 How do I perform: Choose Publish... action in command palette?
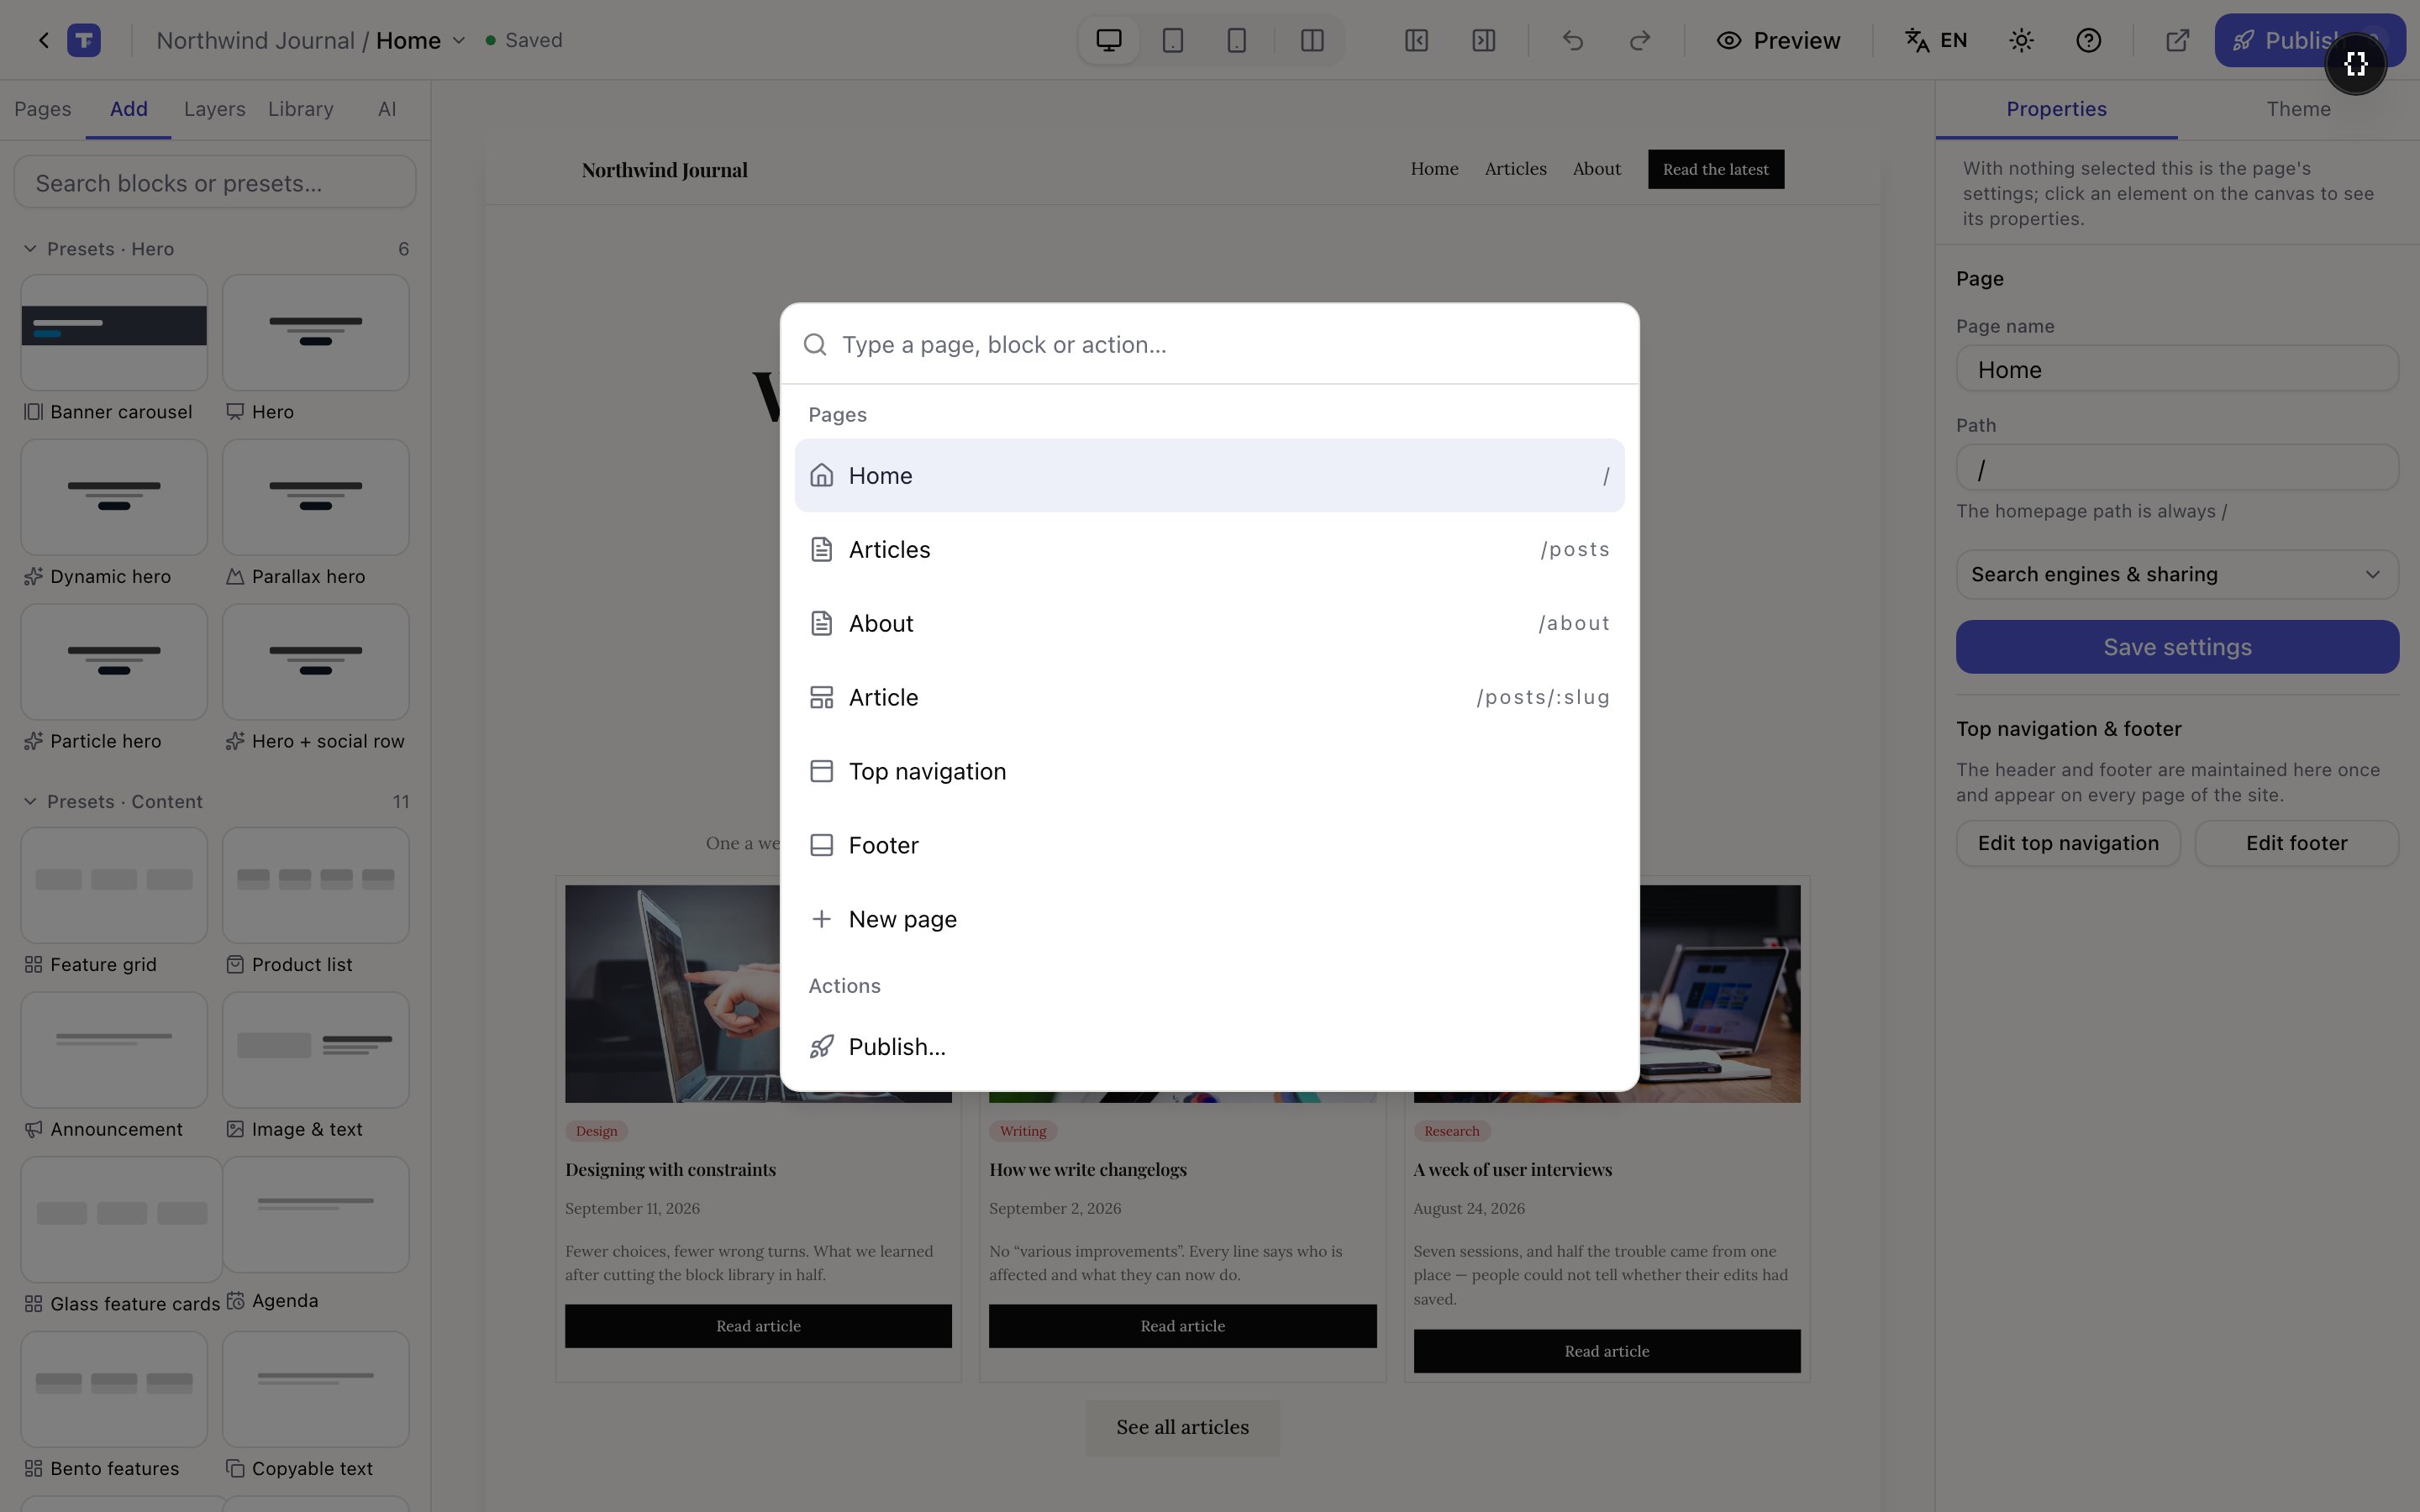point(1210,1047)
